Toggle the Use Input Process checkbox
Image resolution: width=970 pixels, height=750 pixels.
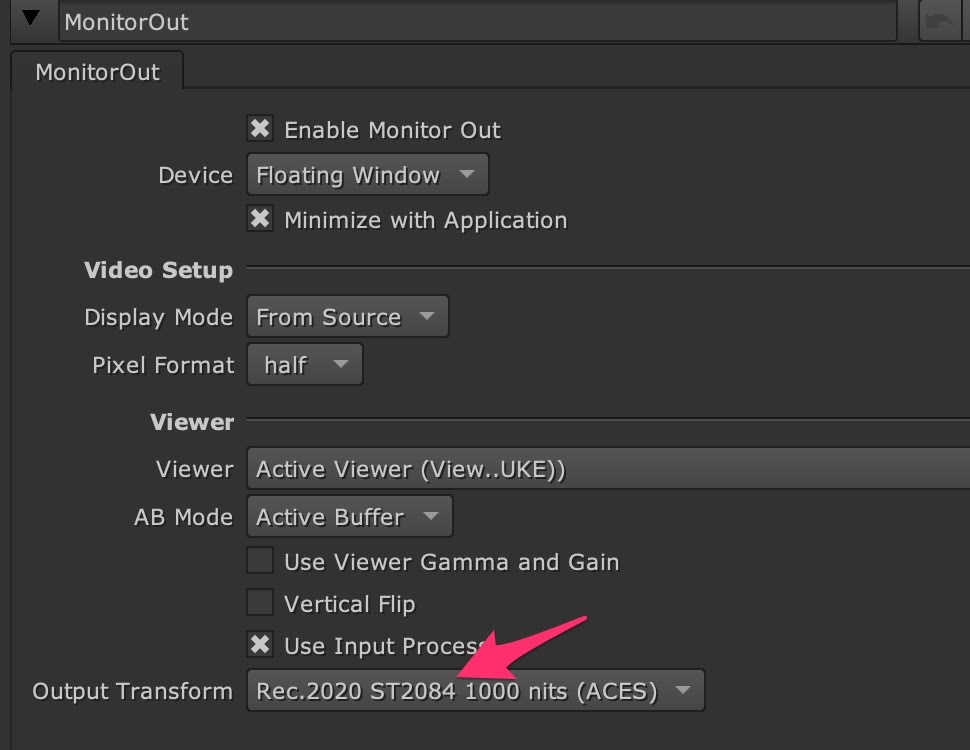(x=260, y=645)
